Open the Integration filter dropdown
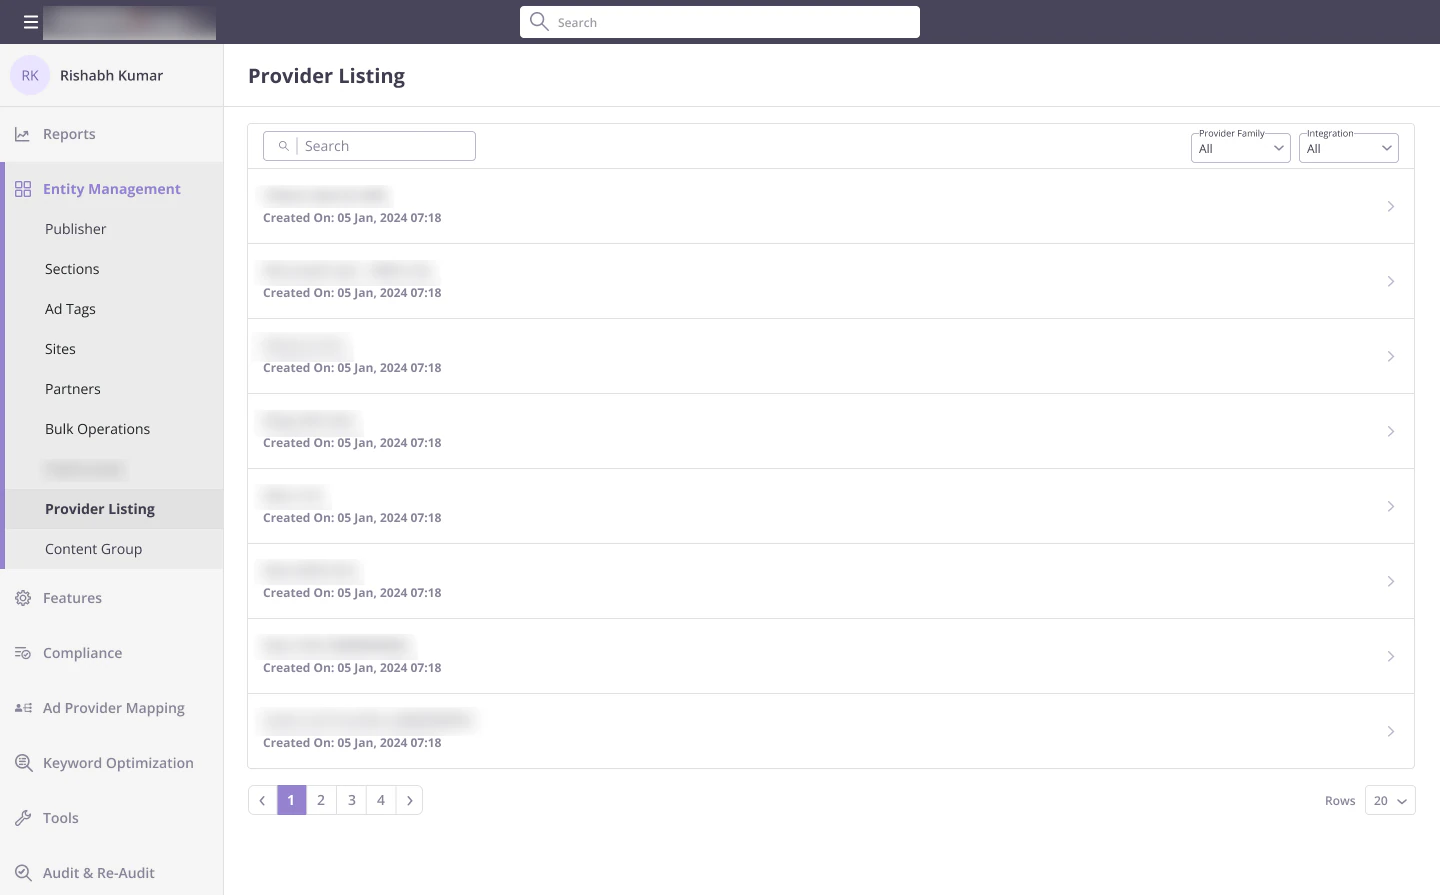The width and height of the screenshot is (1440, 895). 1348,148
